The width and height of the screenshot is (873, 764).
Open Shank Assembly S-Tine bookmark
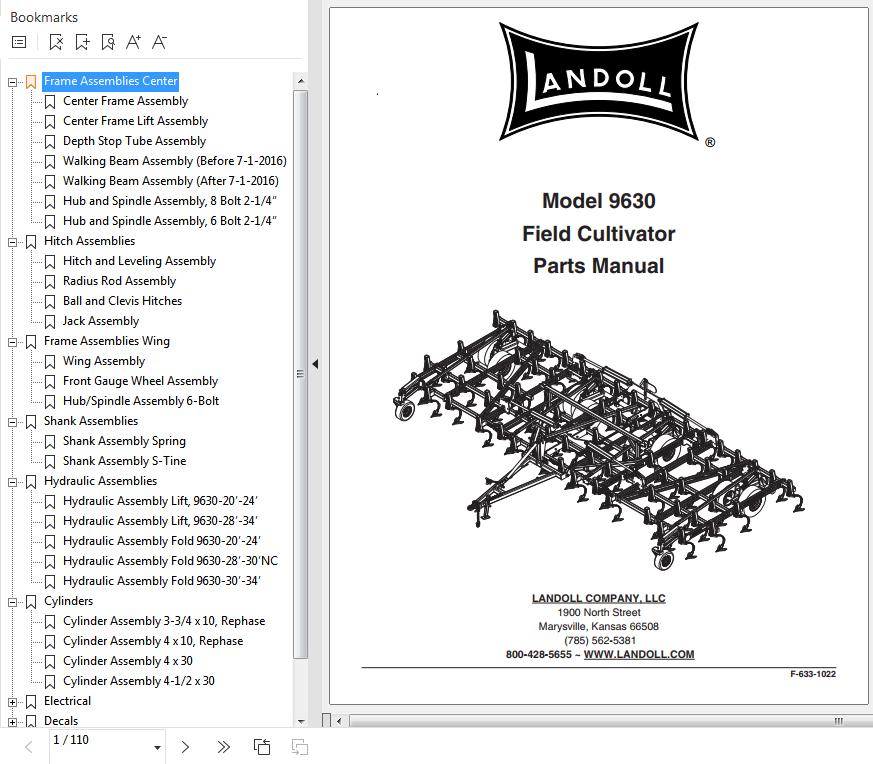pyautogui.click(x=125, y=461)
